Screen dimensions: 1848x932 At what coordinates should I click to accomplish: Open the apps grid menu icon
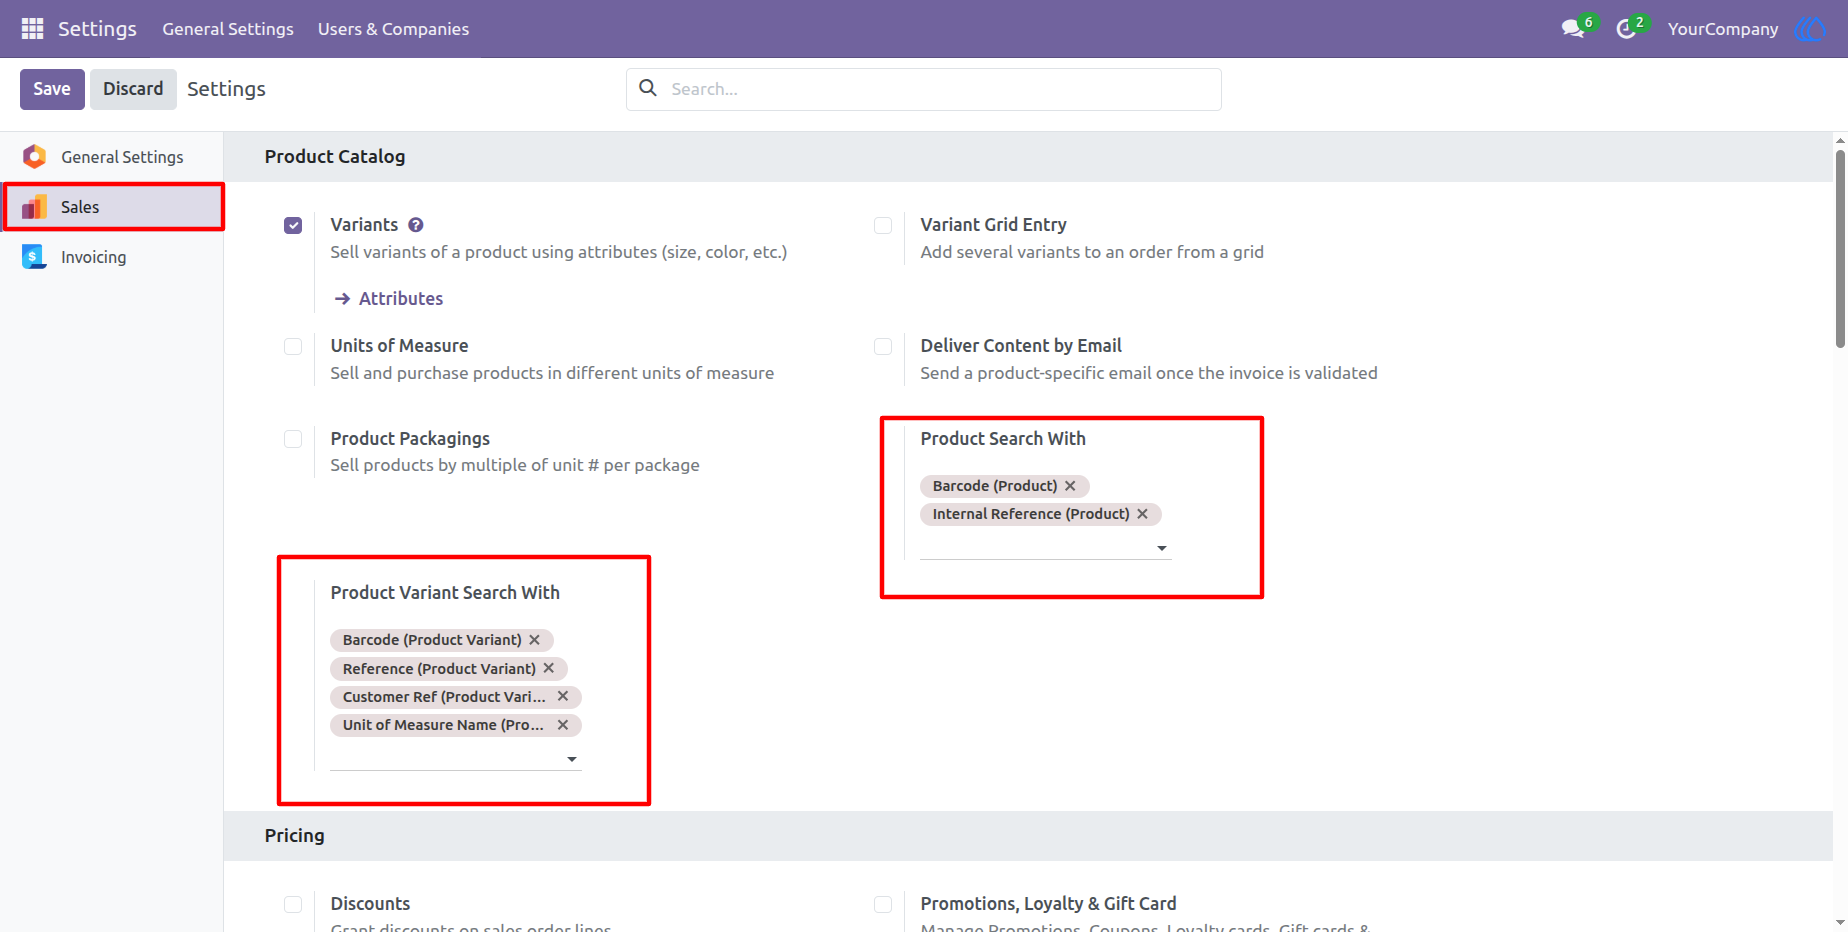tap(32, 29)
